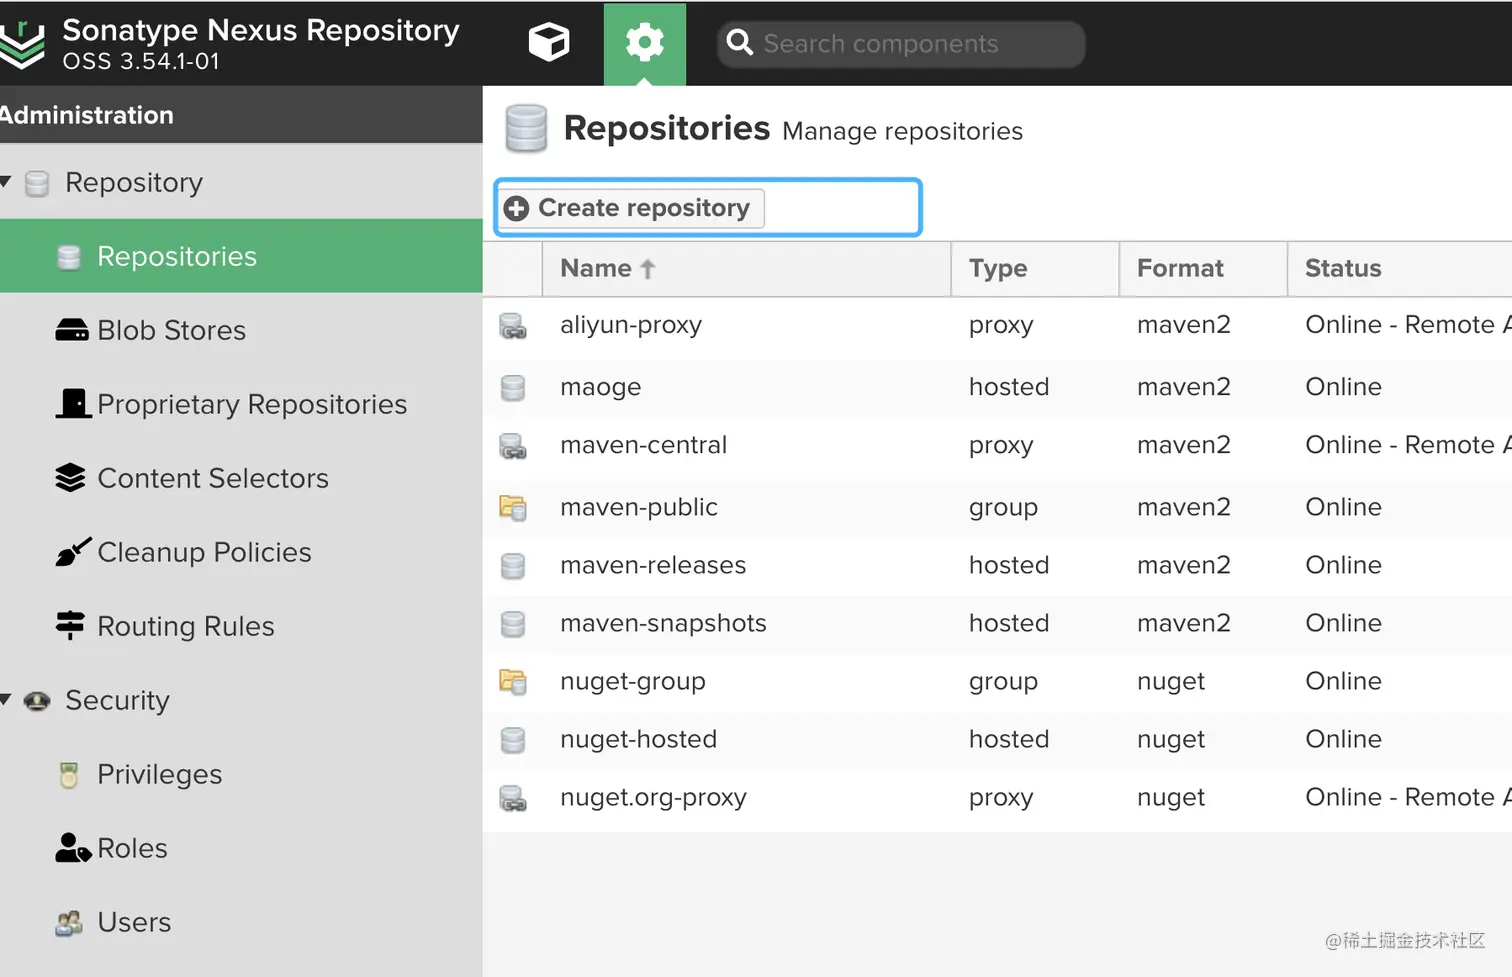Click the maven-public group folder icon
Viewport: 1512px width, 977px height.
tap(513, 508)
